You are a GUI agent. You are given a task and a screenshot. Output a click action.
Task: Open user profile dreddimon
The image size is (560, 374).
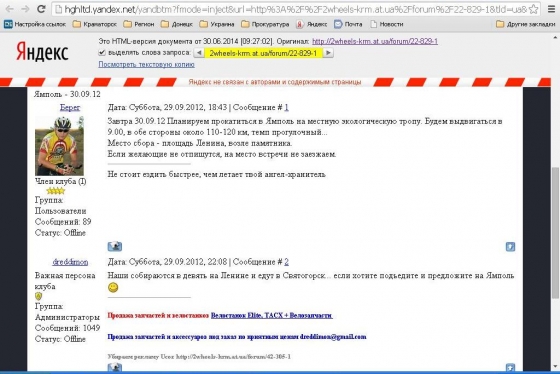pos(70,262)
